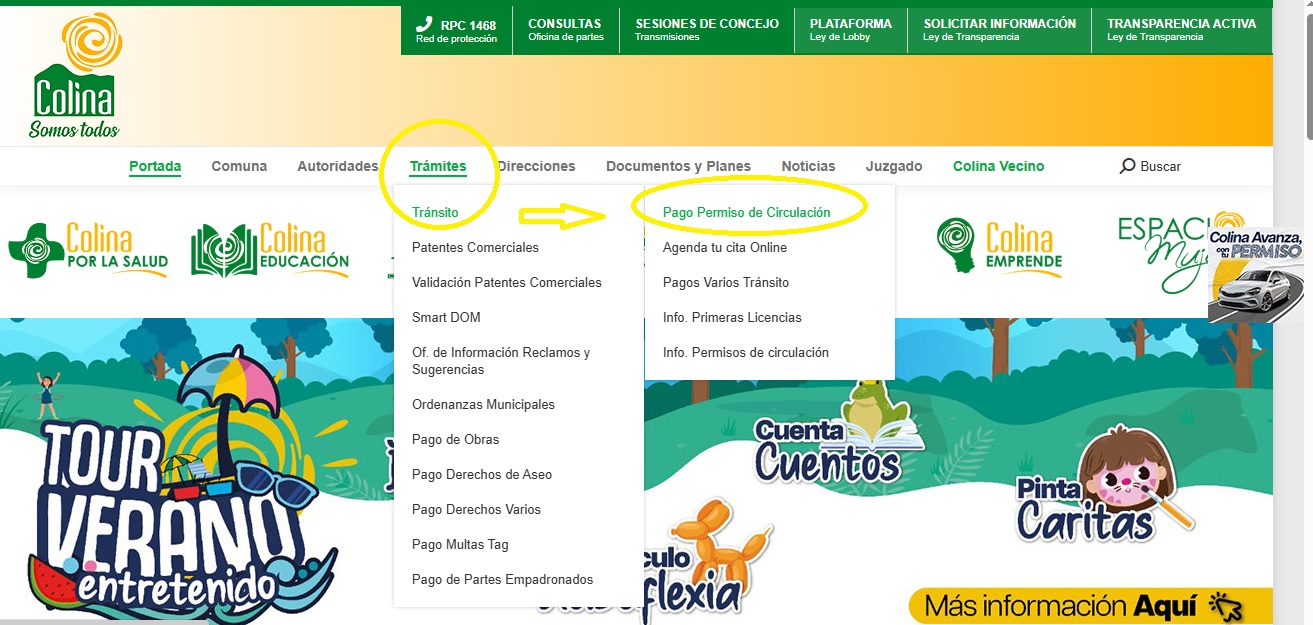The image size is (1313, 625).
Task: Click the Juzgado navigation item
Action: 894,166
